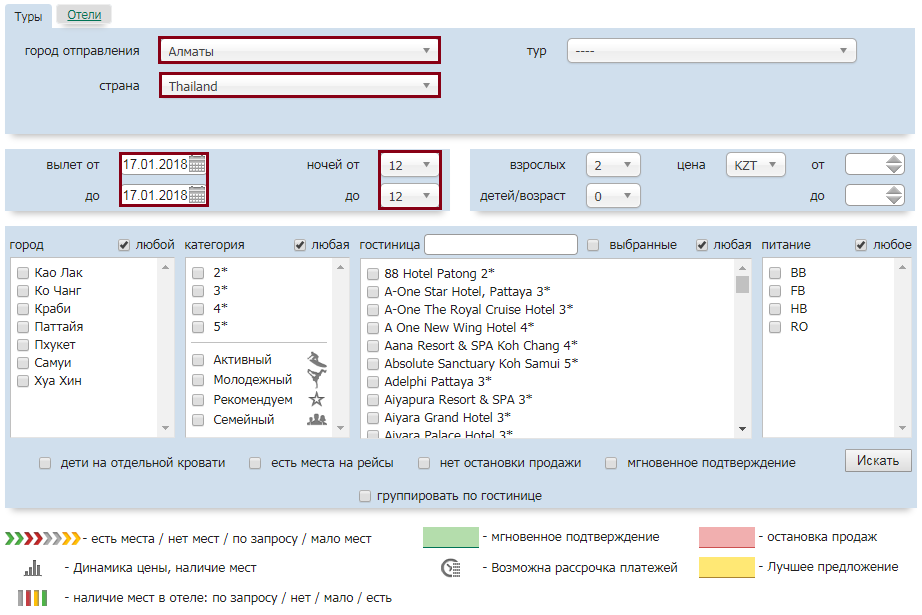Open the KZT currency dropdown
This screenshot has width=922, height=615.
(x=755, y=165)
